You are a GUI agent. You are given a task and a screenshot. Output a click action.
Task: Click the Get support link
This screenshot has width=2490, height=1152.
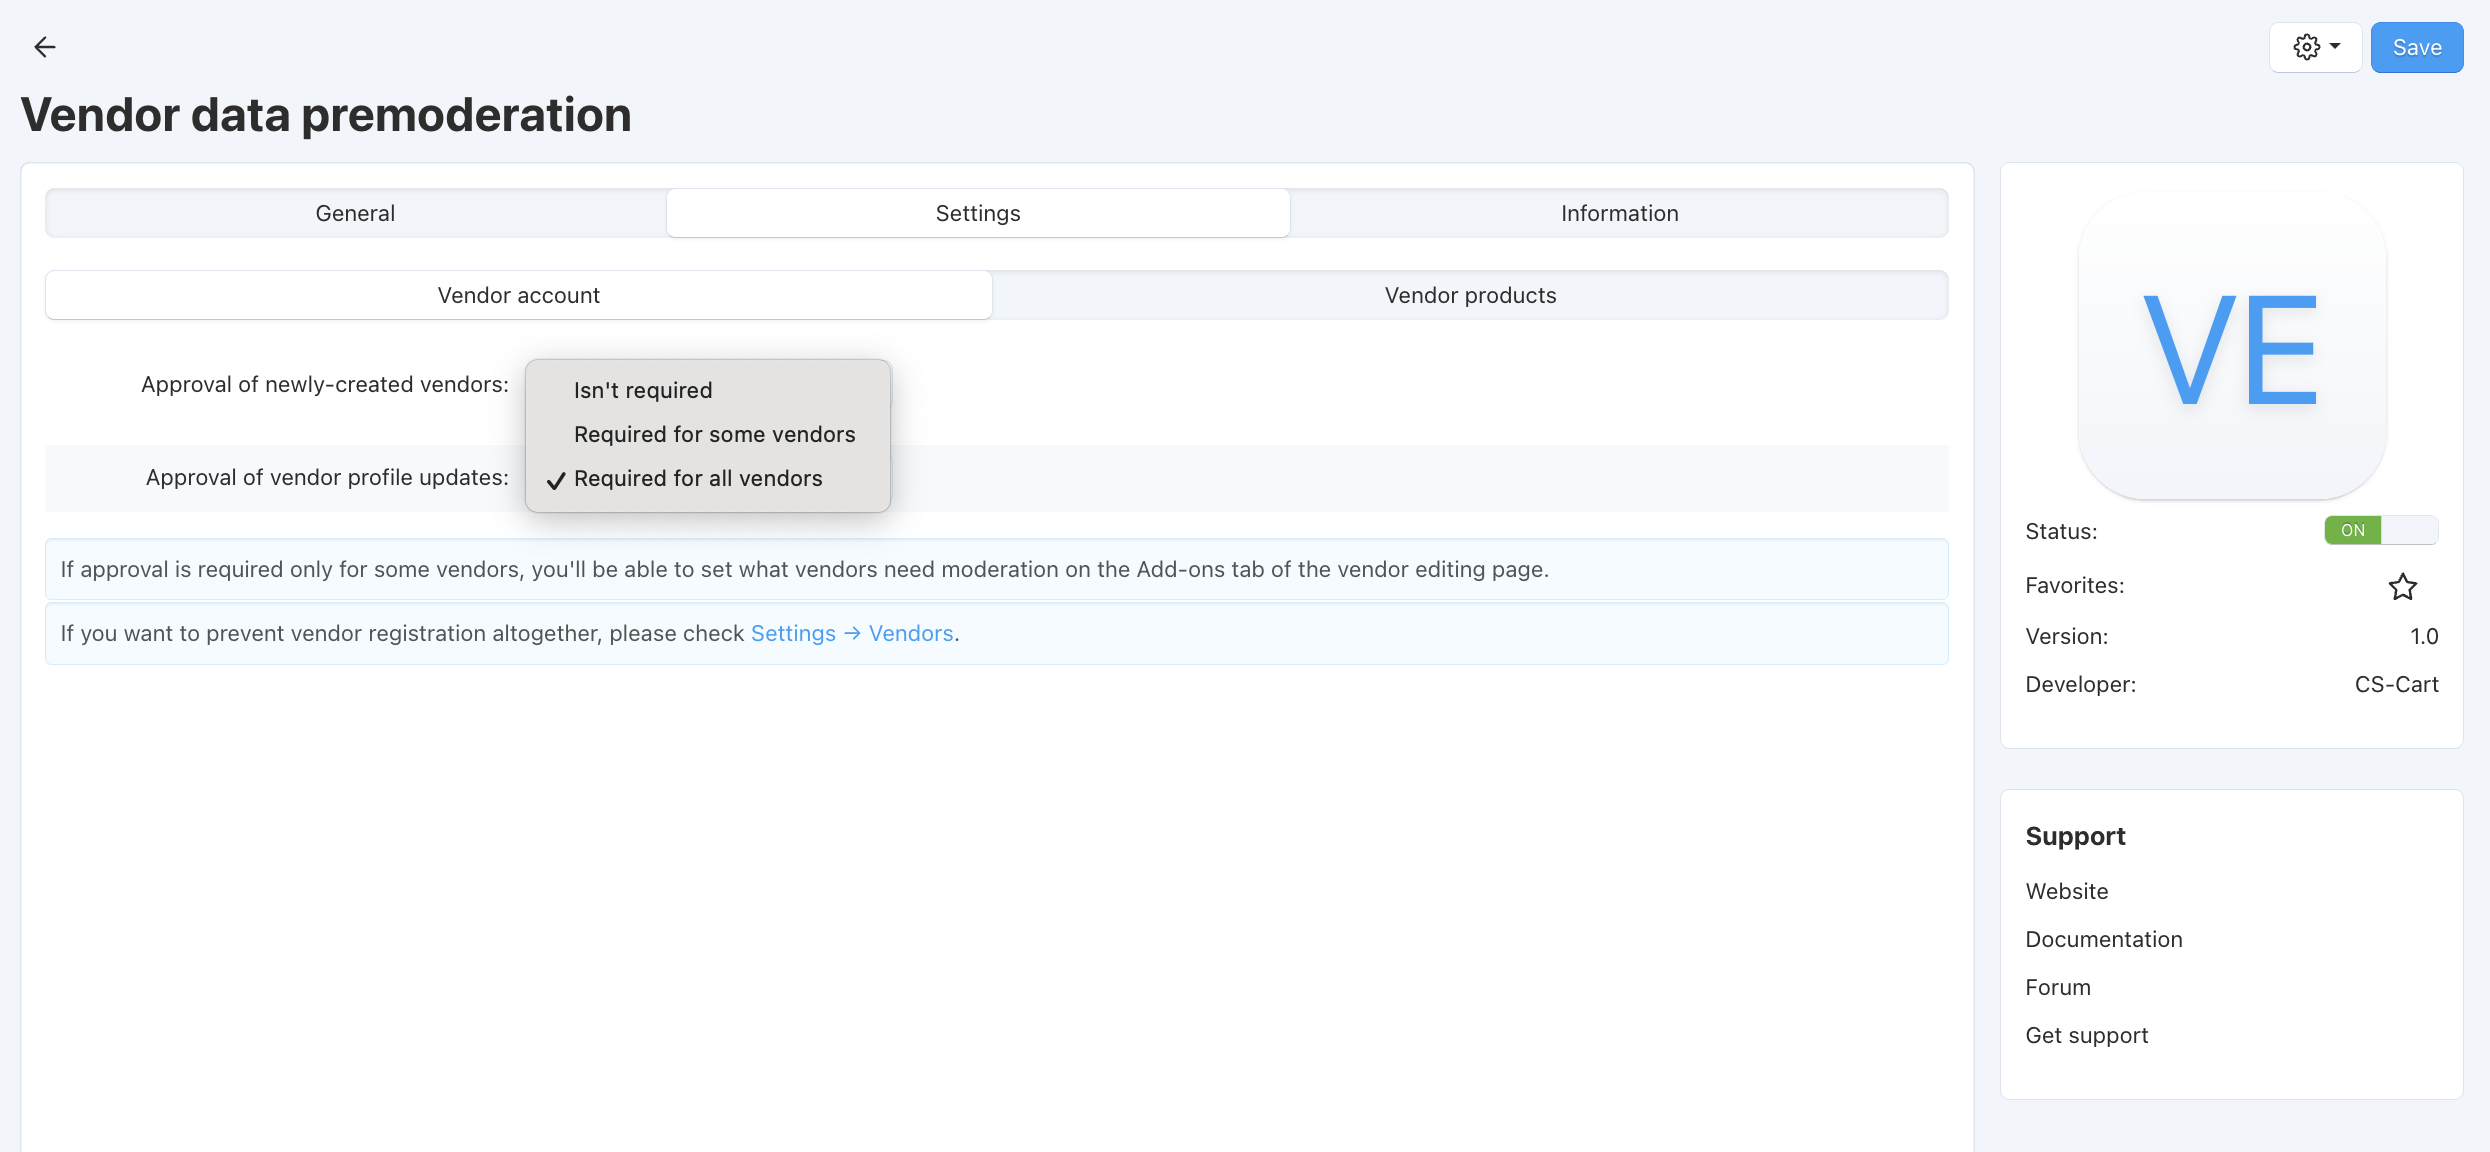coord(2087,1035)
